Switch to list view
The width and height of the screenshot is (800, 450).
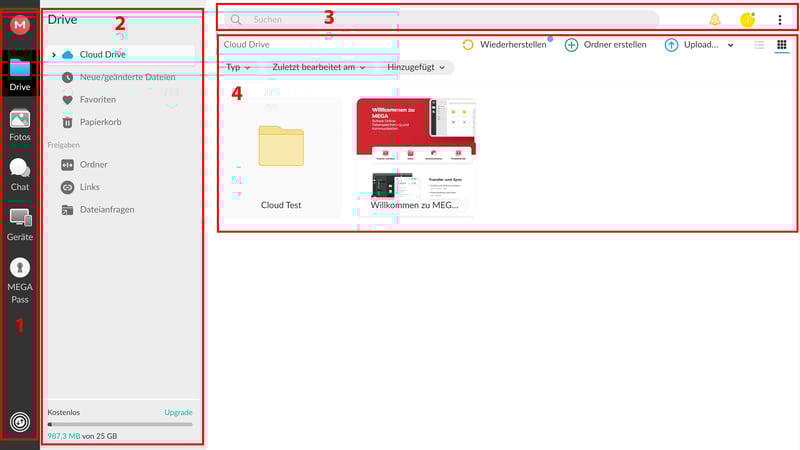click(x=759, y=45)
